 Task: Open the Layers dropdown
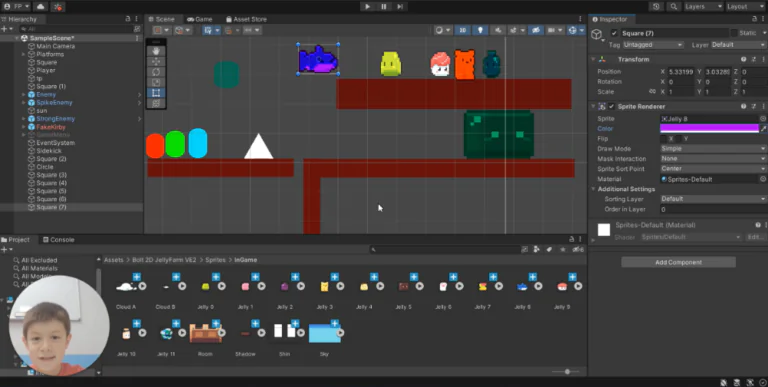(703, 6)
